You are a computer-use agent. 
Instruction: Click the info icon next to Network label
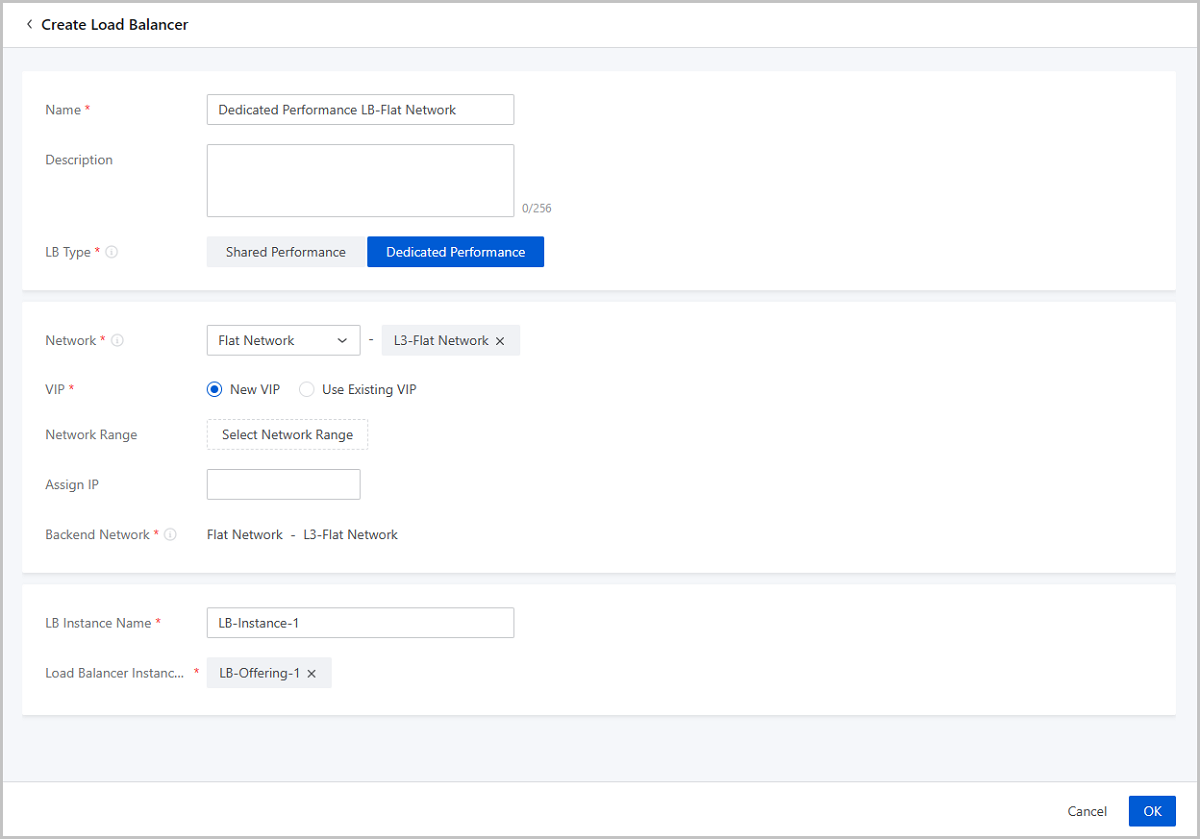118,340
